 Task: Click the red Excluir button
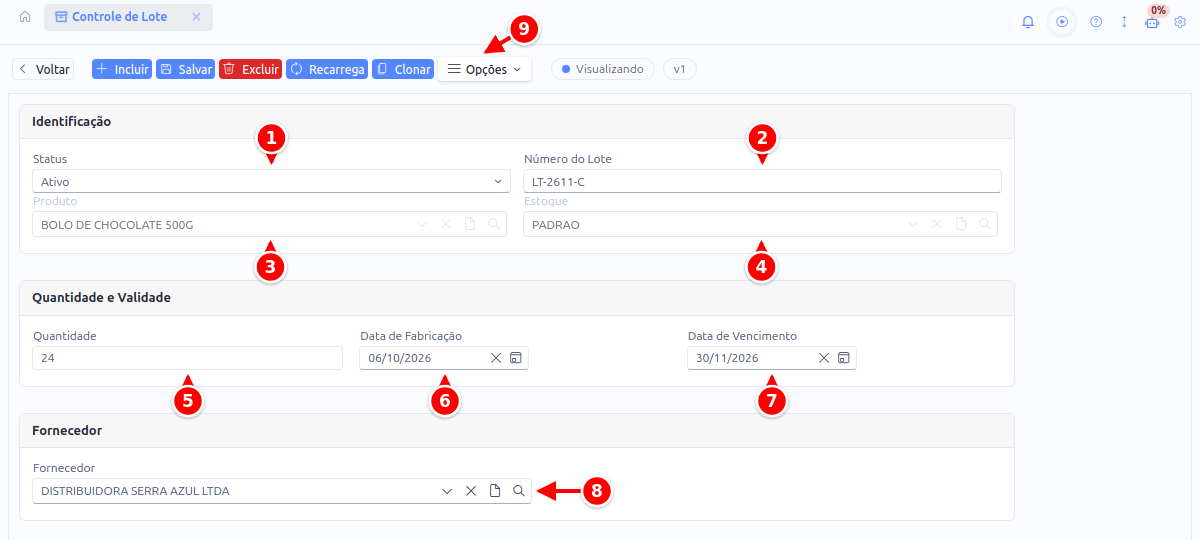[x=250, y=69]
